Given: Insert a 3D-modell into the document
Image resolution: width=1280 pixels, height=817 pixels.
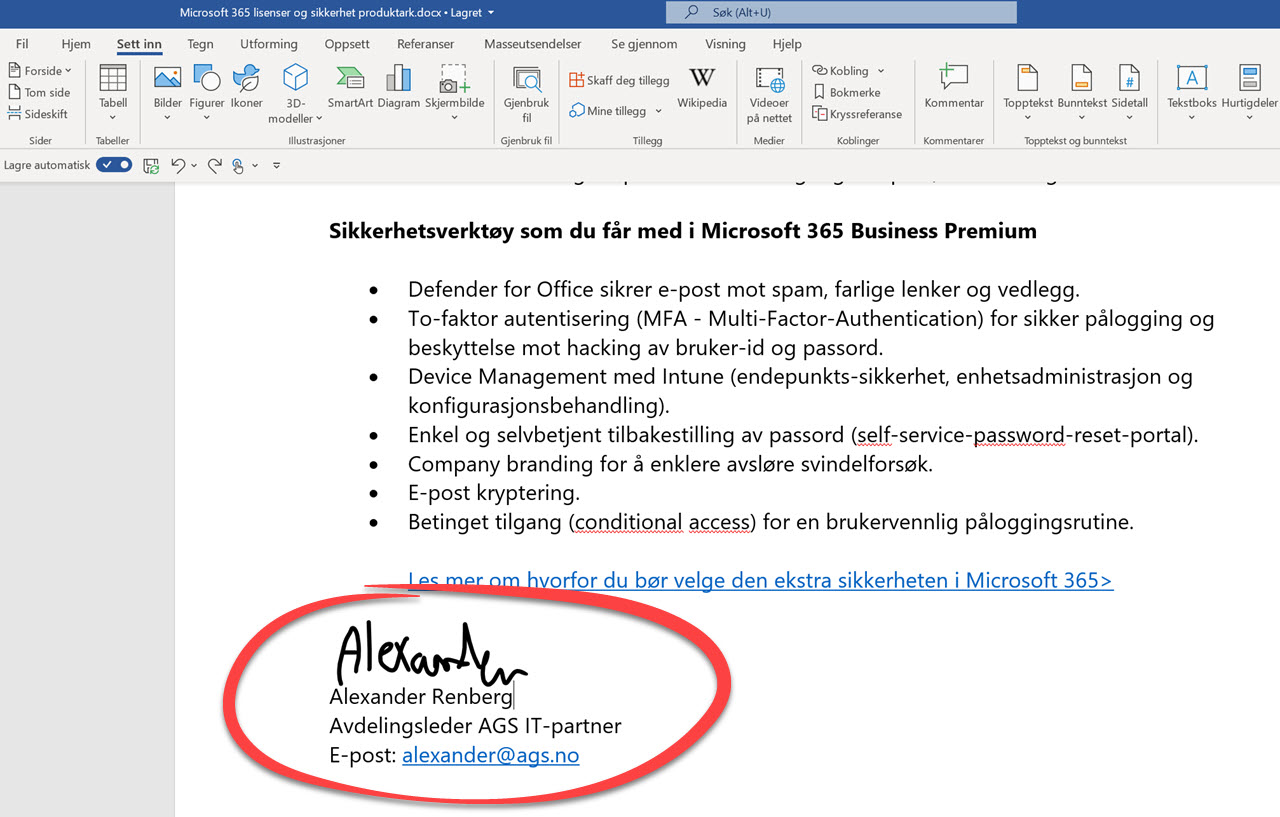Looking at the screenshot, I should tap(294, 90).
